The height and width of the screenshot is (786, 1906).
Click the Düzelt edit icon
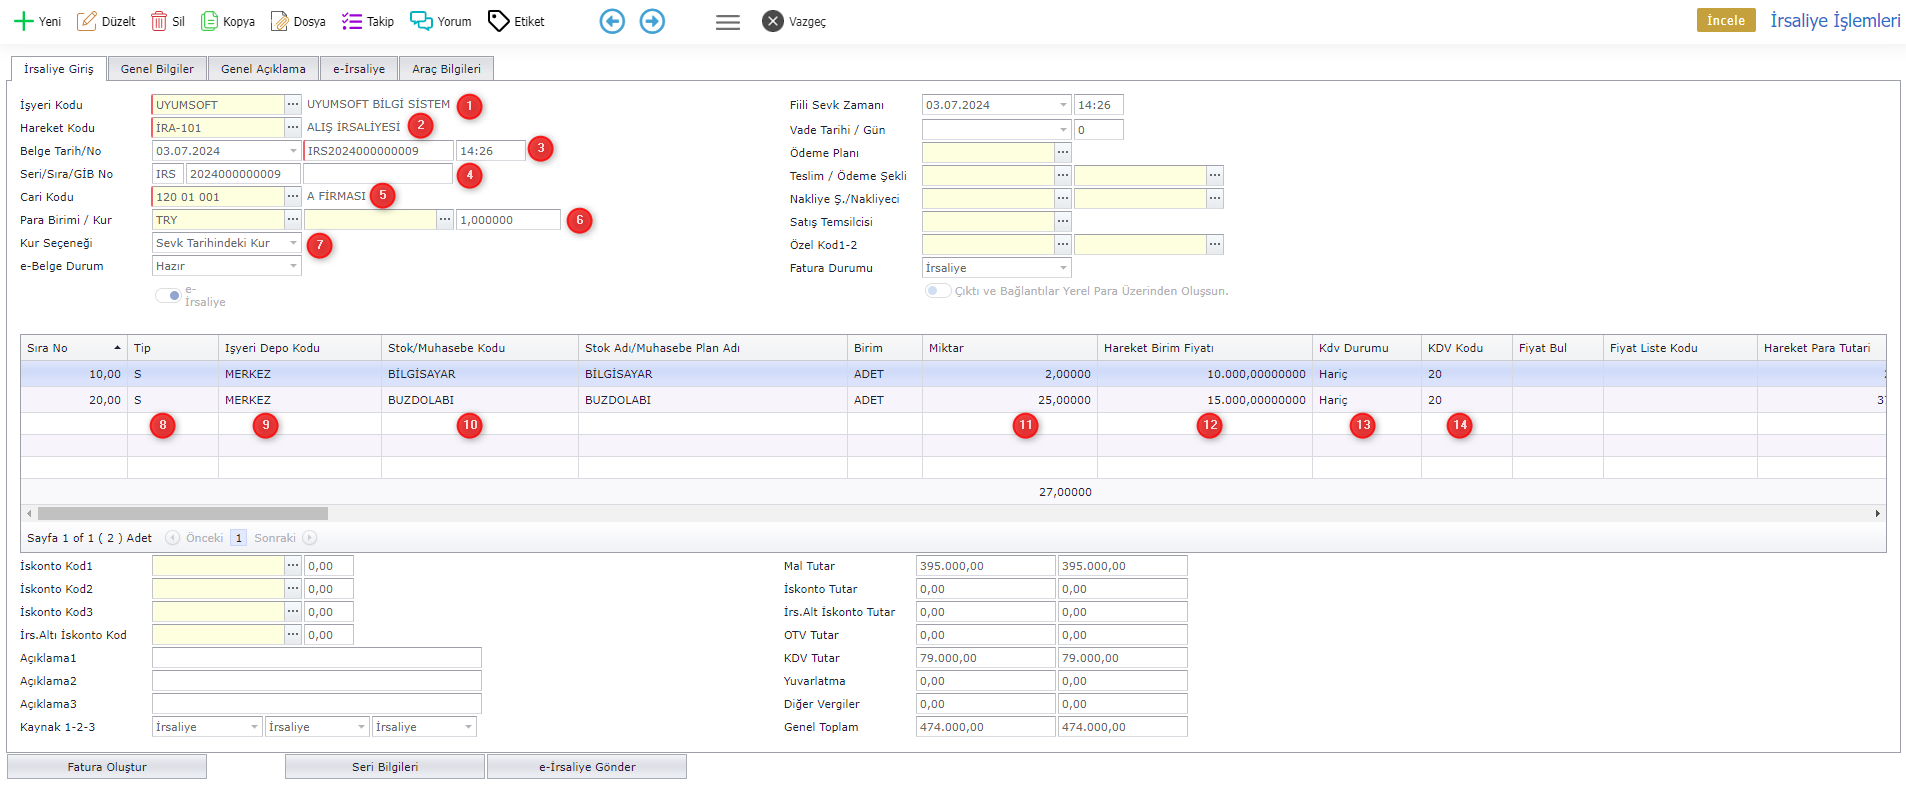tap(87, 21)
